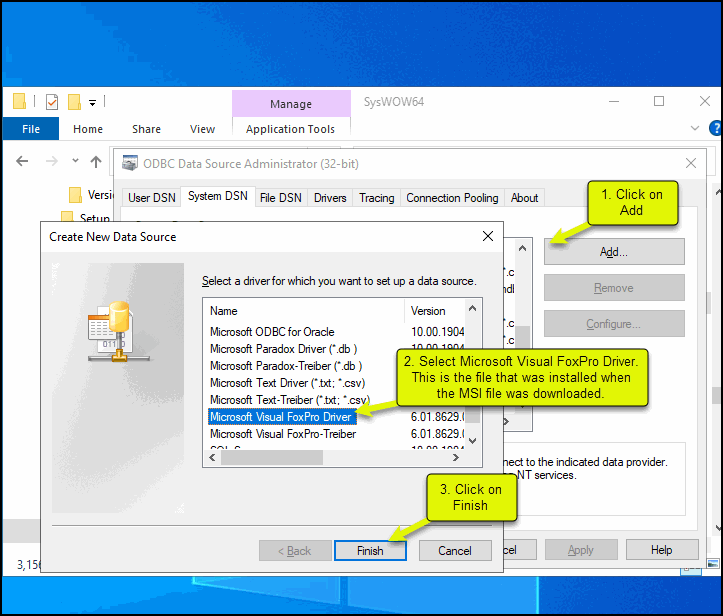The width and height of the screenshot is (723, 616).
Task: Close the SysWOW64 Explorer window
Action: click(x=705, y=101)
